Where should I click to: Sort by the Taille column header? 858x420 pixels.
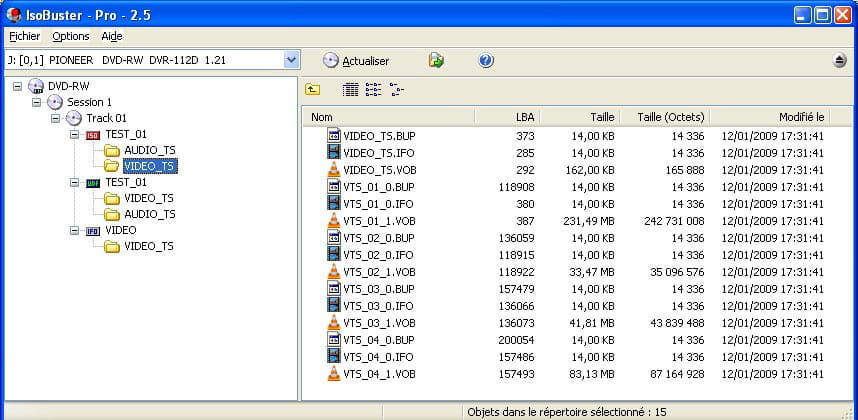click(x=580, y=117)
